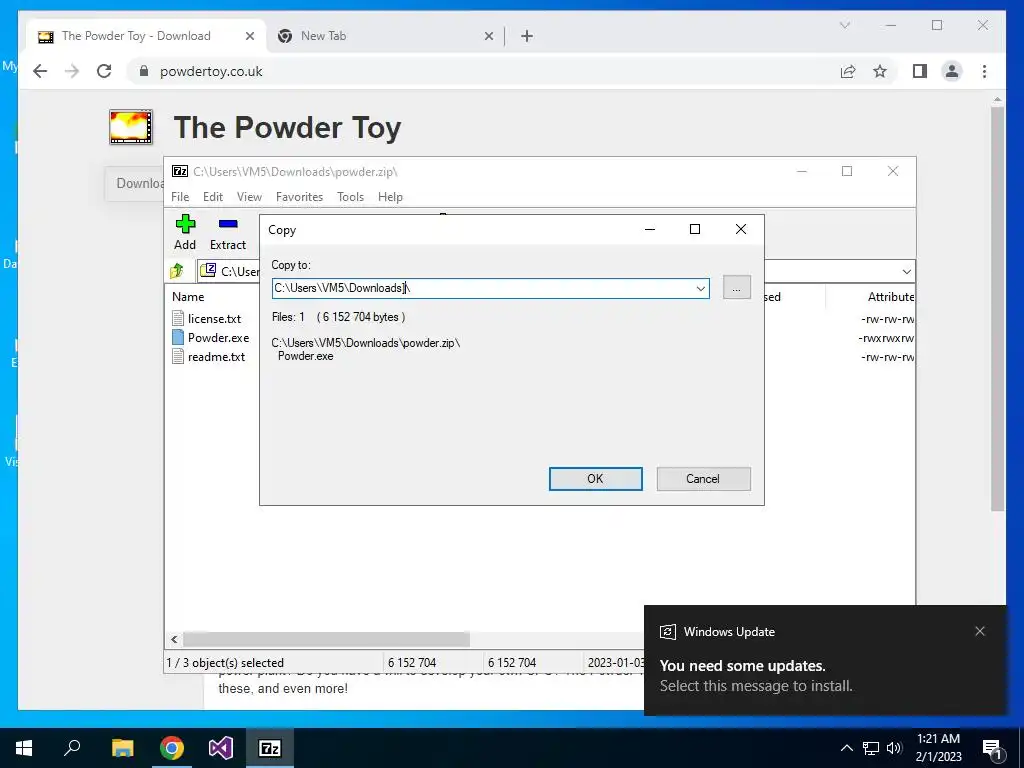Go back in Chrome browser
The image size is (1024, 768).
[x=40, y=71]
